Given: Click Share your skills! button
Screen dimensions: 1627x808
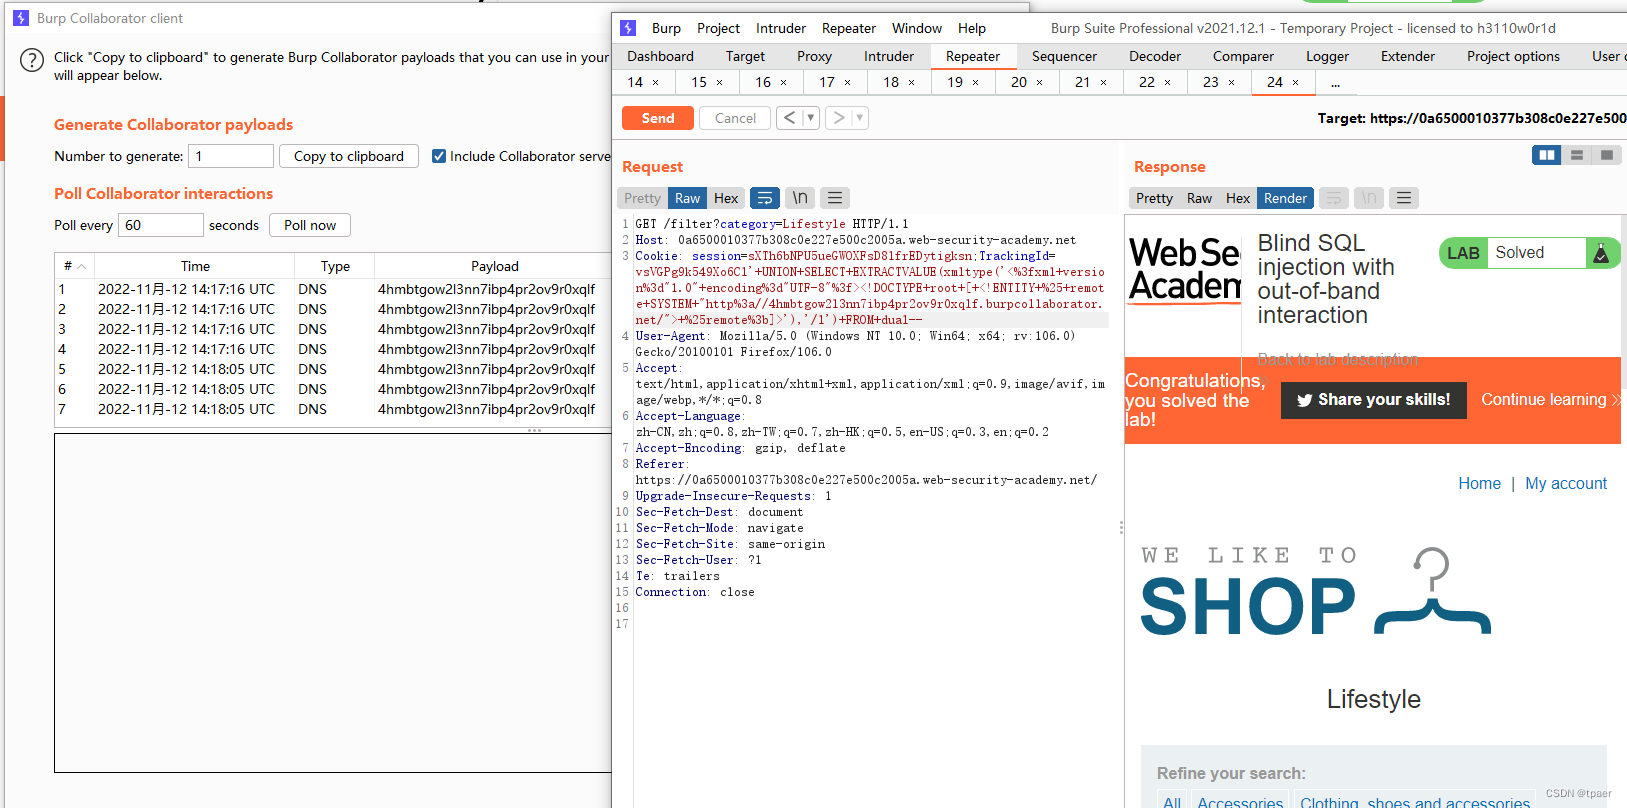Looking at the screenshot, I should coord(1374,400).
